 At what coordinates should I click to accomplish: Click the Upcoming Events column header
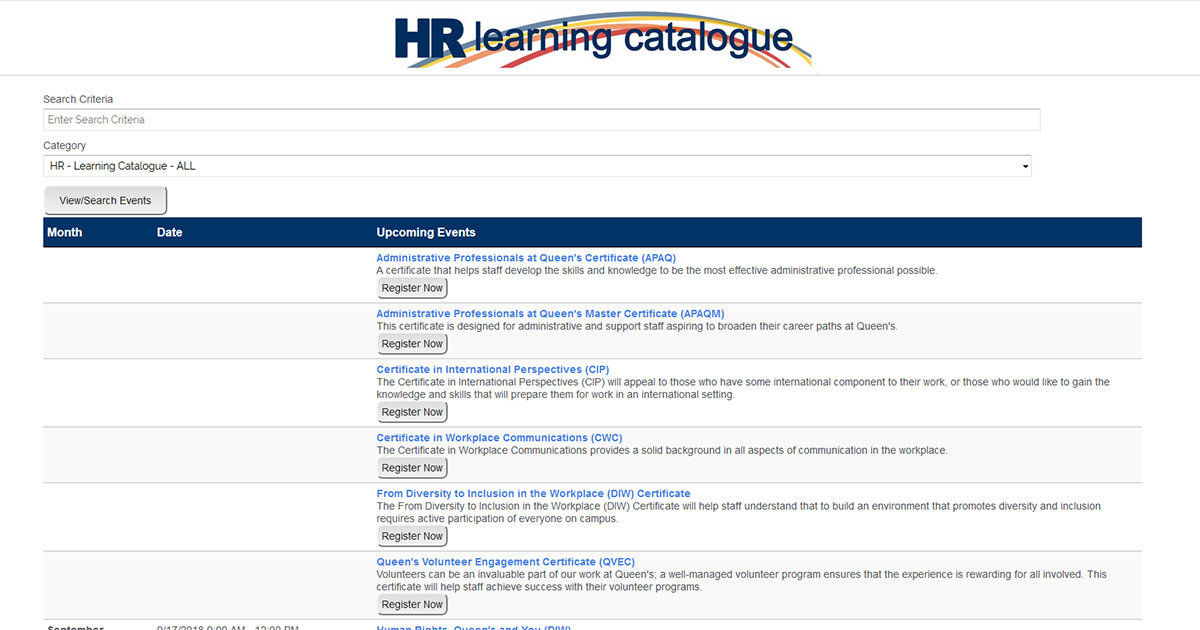point(426,232)
